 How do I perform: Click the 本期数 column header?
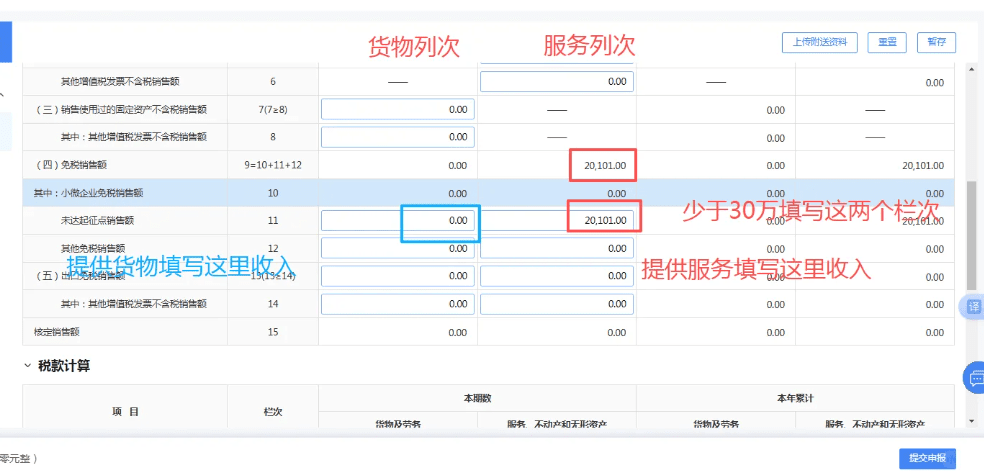(x=477, y=398)
